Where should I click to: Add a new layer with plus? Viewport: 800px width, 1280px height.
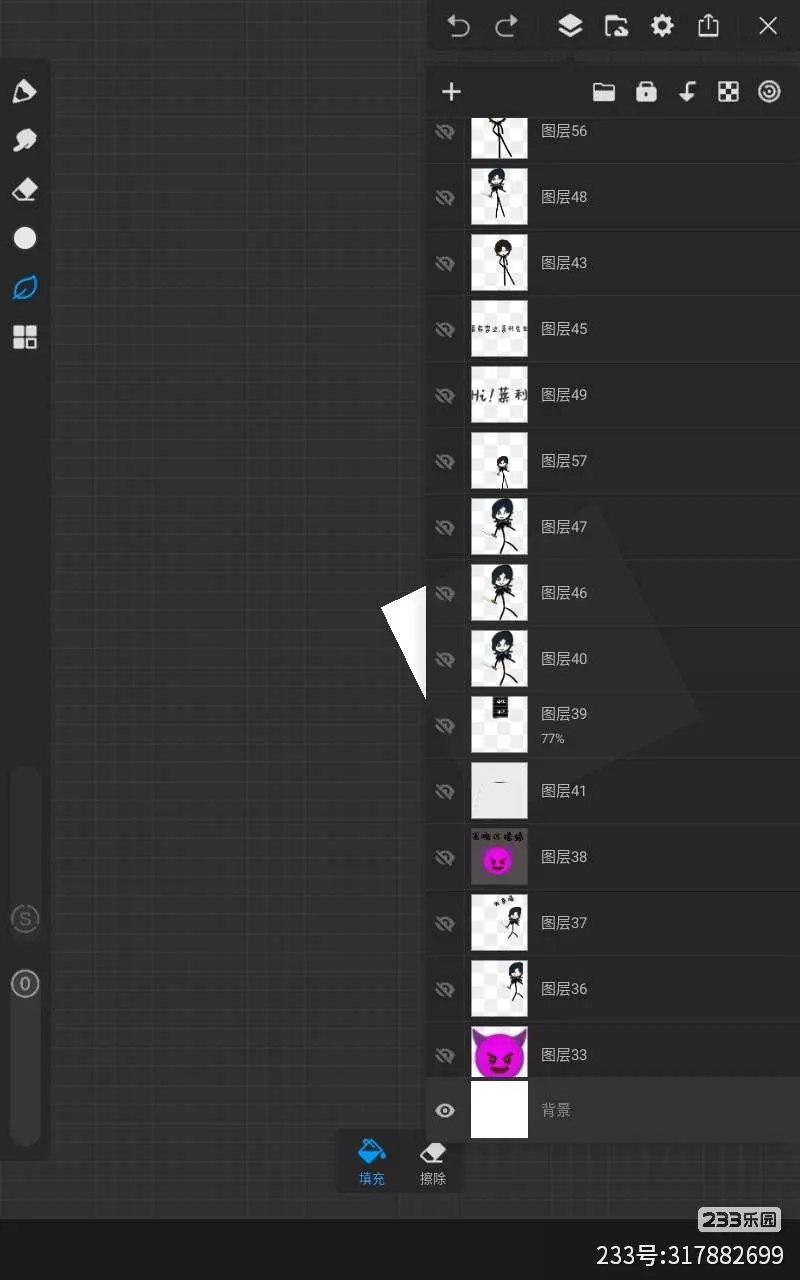click(x=451, y=92)
